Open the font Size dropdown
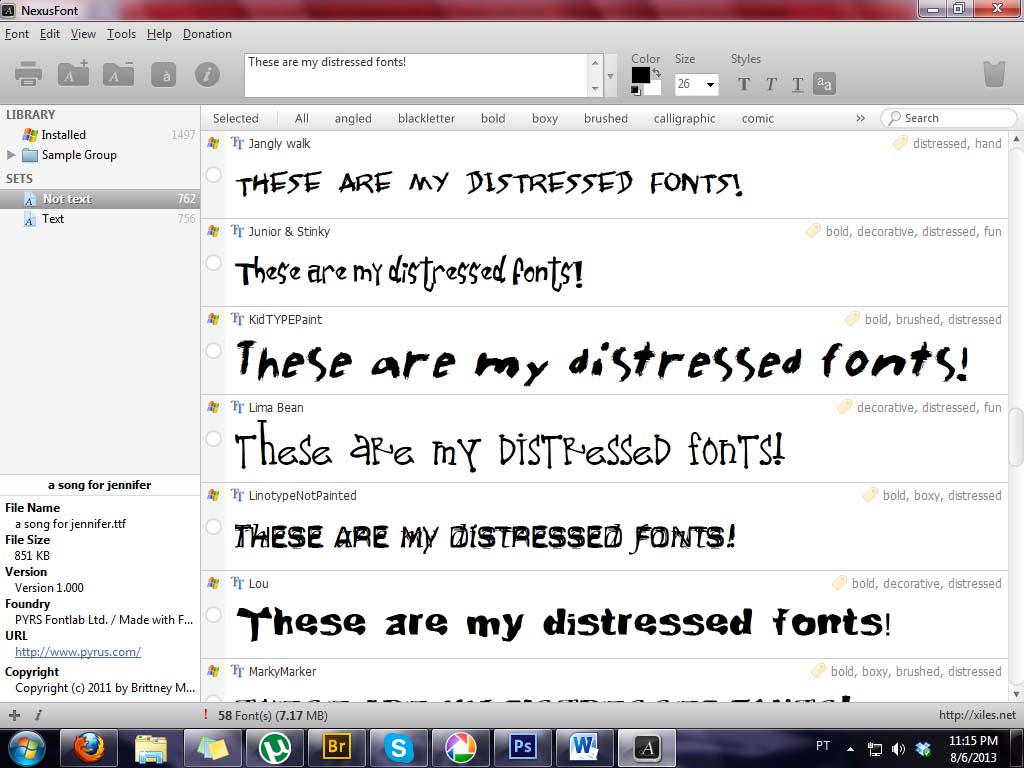 (711, 84)
